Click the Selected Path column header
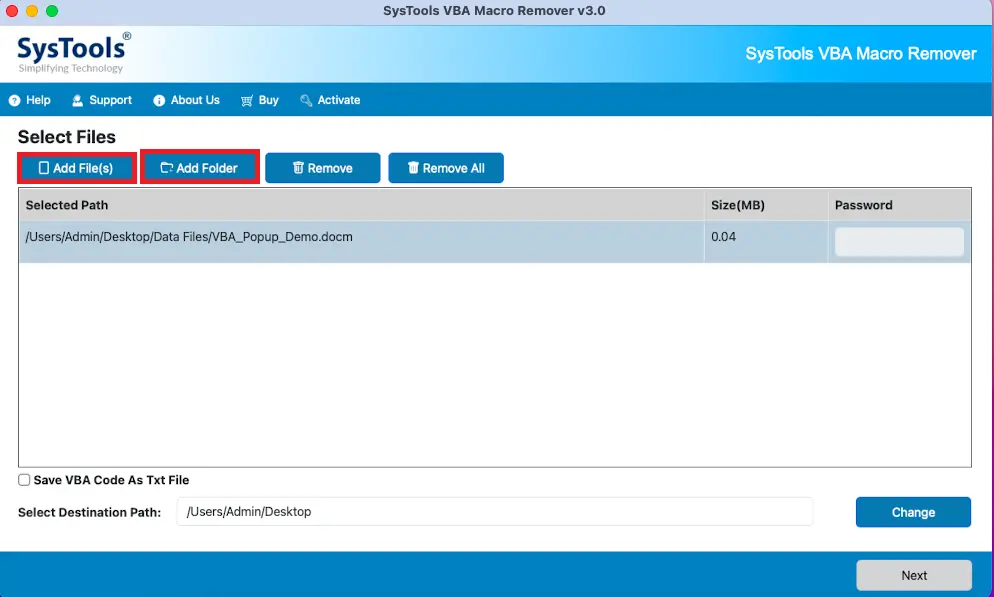Image resolution: width=994 pixels, height=597 pixels. click(361, 205)
